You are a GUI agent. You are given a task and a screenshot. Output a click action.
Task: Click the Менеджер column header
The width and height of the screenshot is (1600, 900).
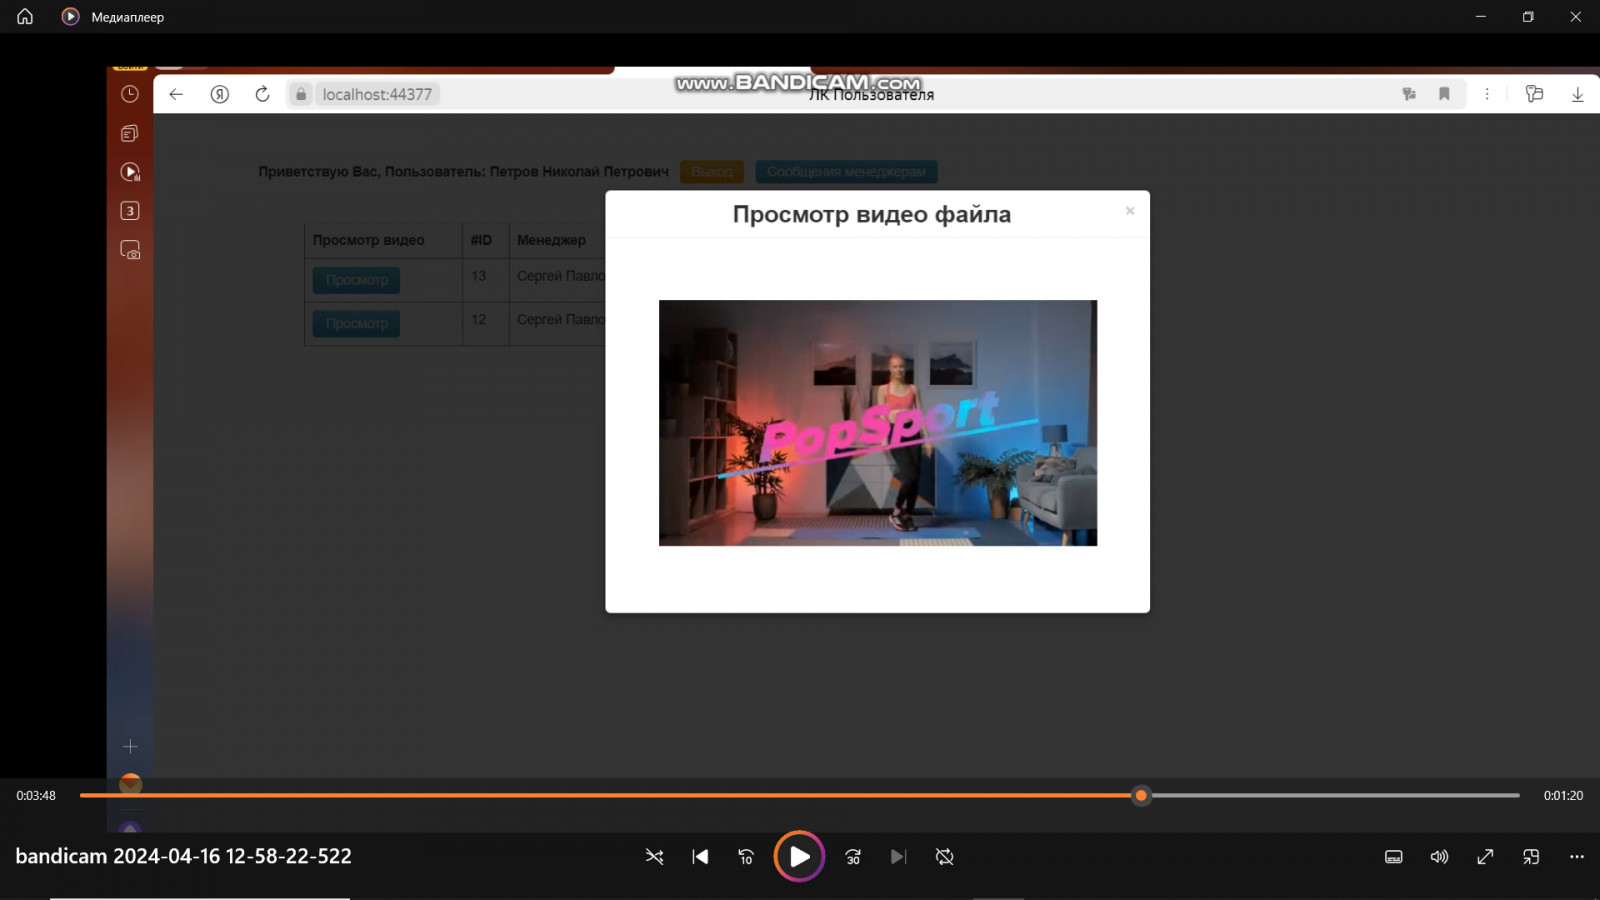[x=551, y=240]
